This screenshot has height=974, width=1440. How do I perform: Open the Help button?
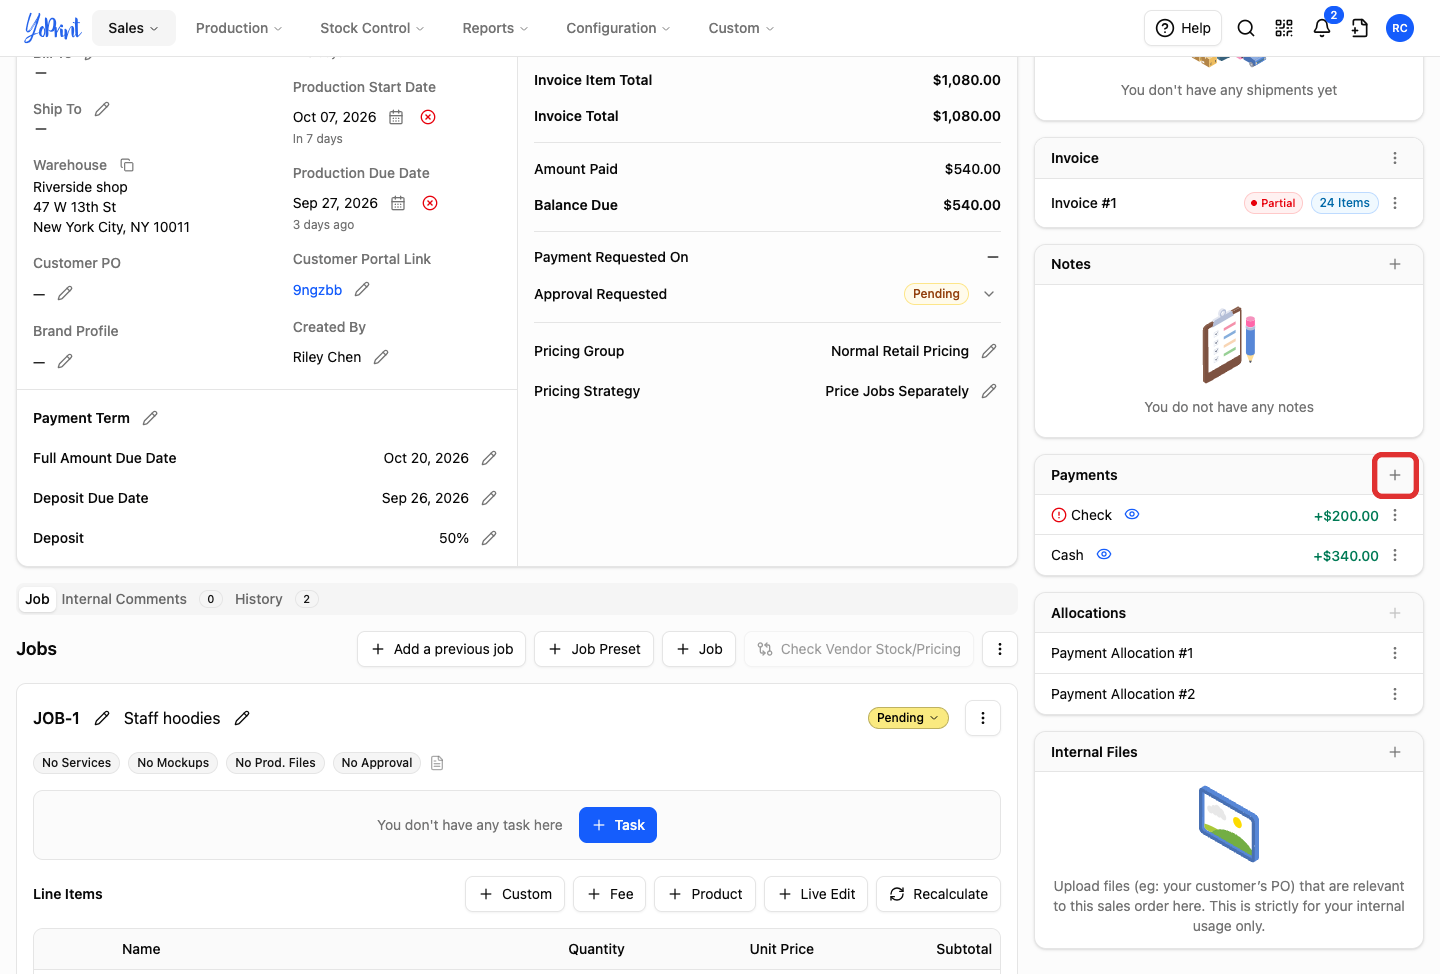(1183, 28)
